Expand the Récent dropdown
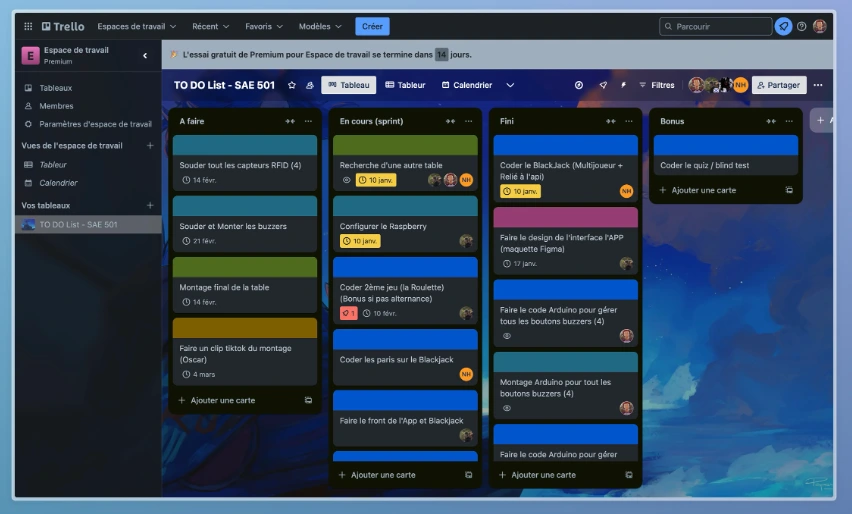The height and width of the screenshot is (514, 852). pyautogui.click(x=210, y=26)
